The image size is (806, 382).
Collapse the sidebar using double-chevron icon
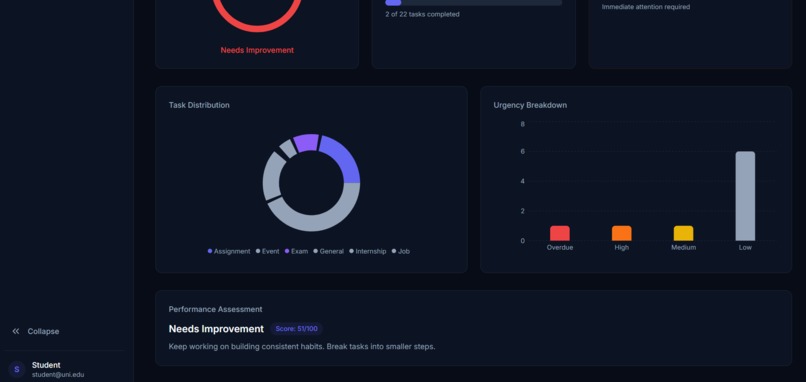(16, 332)
